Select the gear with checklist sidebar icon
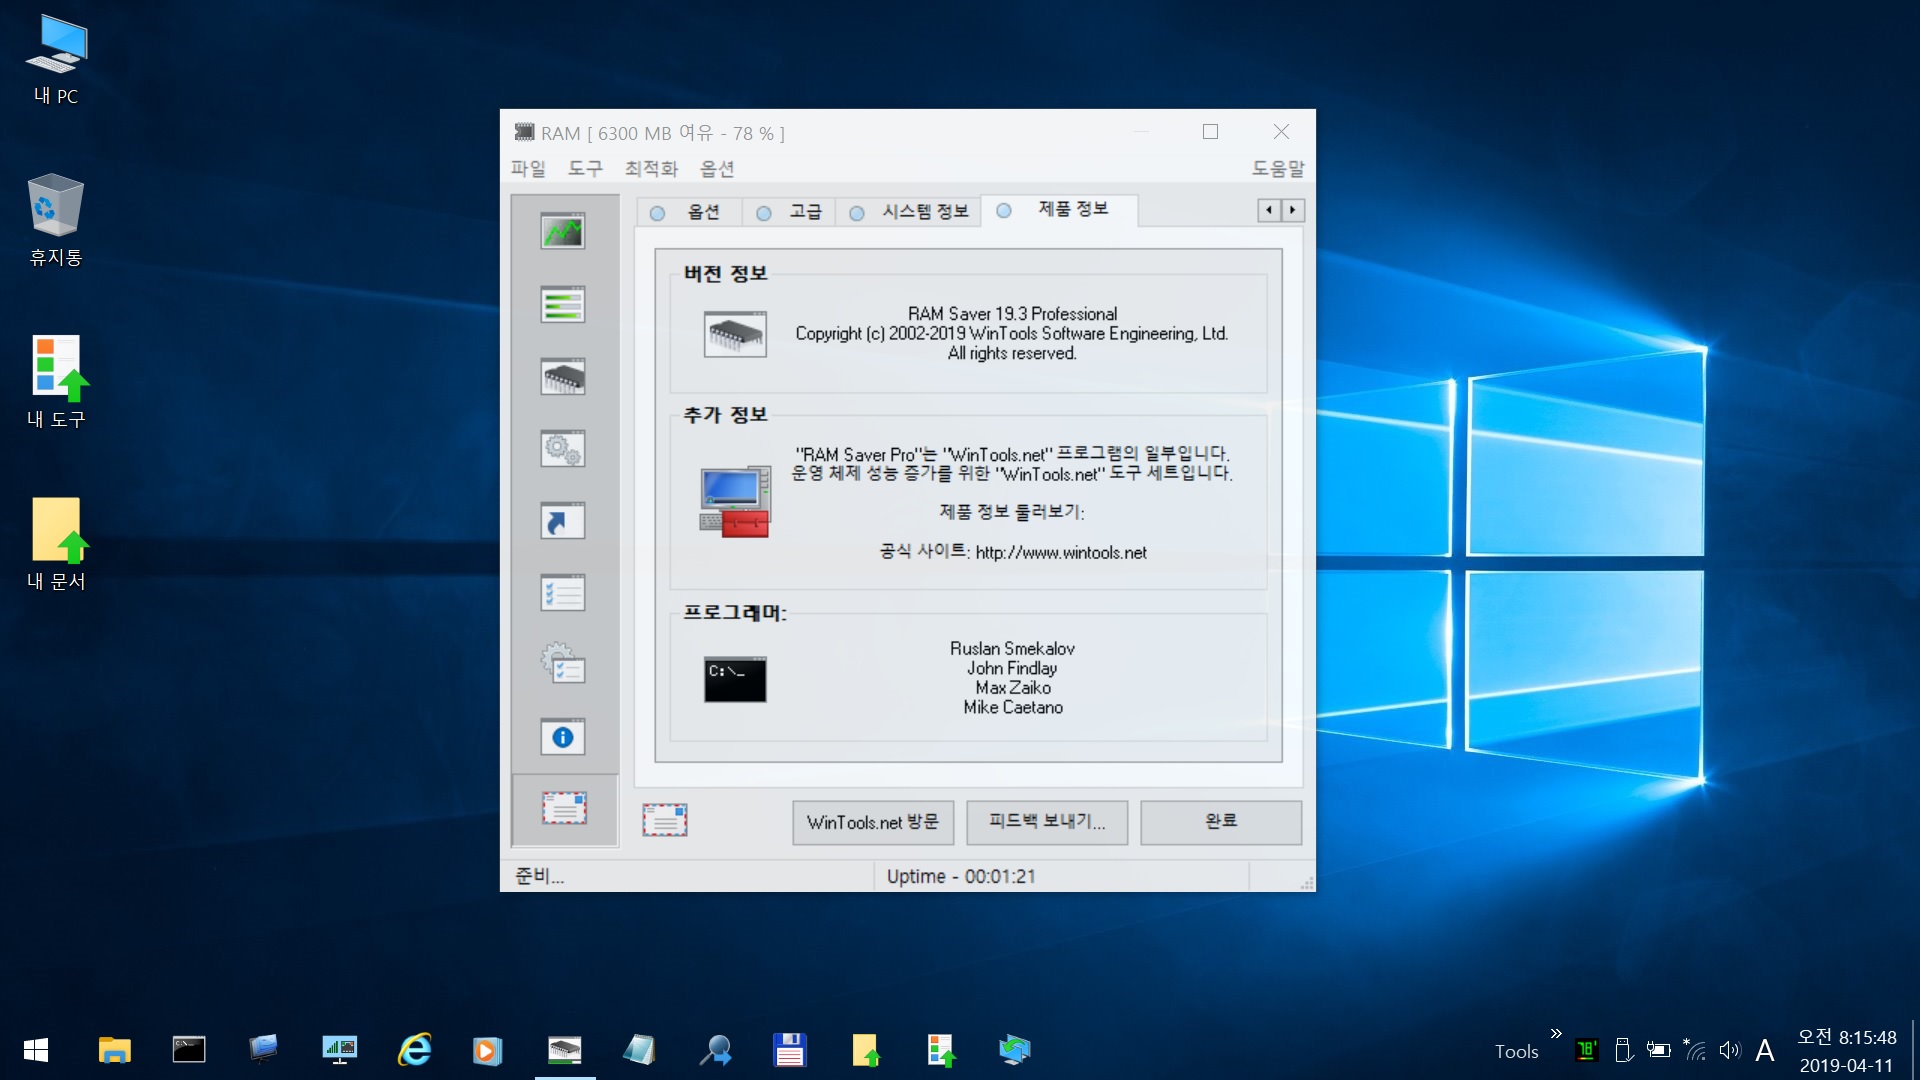 (x=563, y=664)
